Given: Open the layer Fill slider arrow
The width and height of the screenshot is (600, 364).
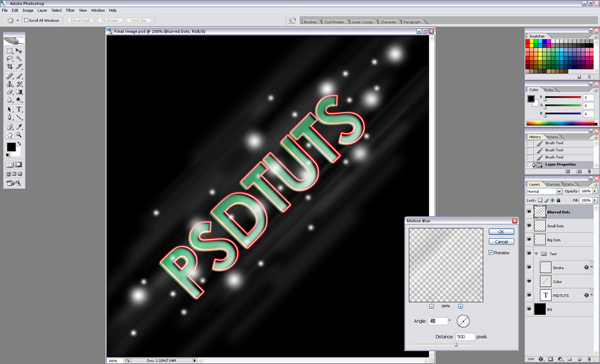Looking at the screenshot, I should (x=595, y=200).
